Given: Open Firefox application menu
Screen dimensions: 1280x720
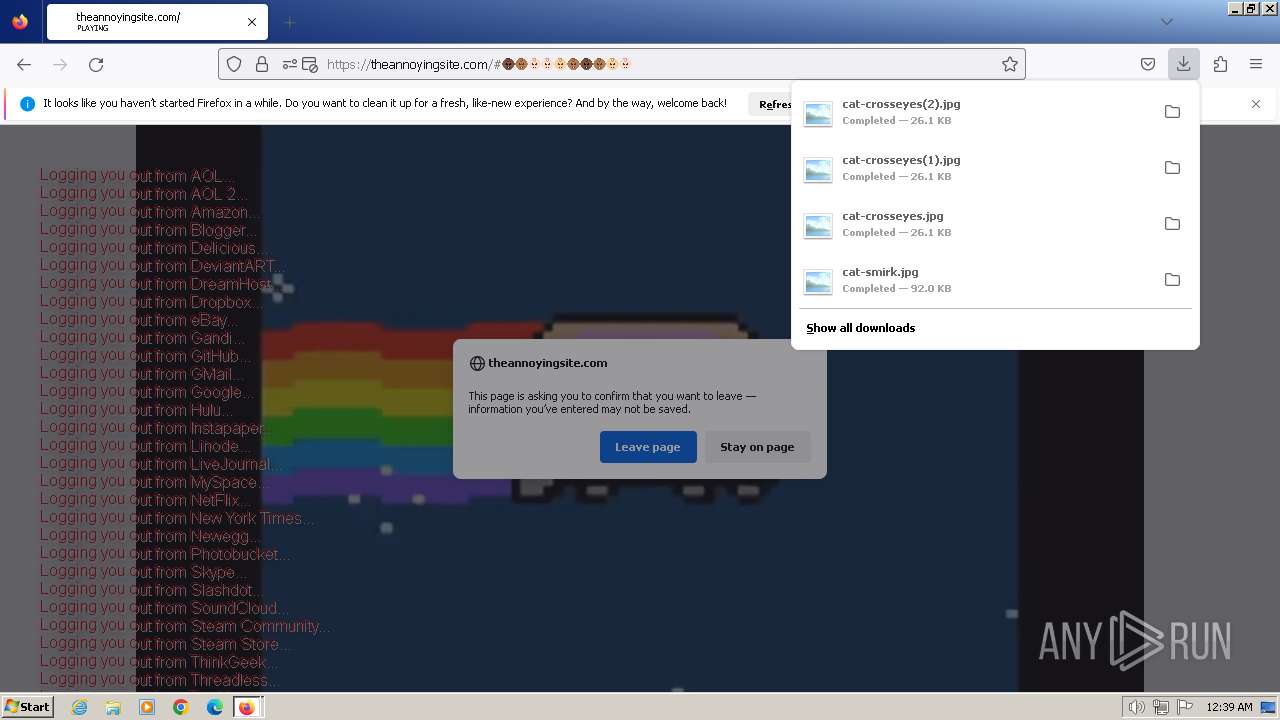Looking at the screenshot, I should pos(1256,64).
